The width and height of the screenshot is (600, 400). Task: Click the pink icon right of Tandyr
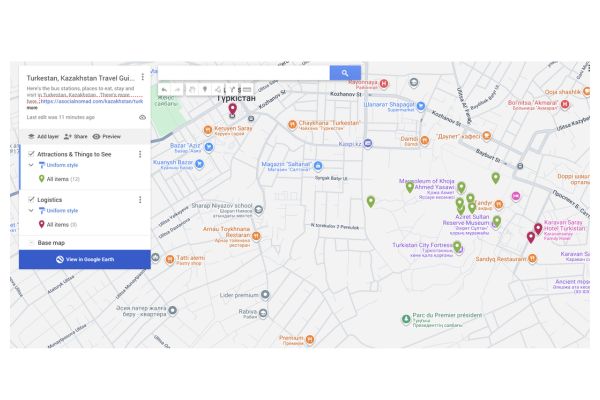[x=516, y=196]
